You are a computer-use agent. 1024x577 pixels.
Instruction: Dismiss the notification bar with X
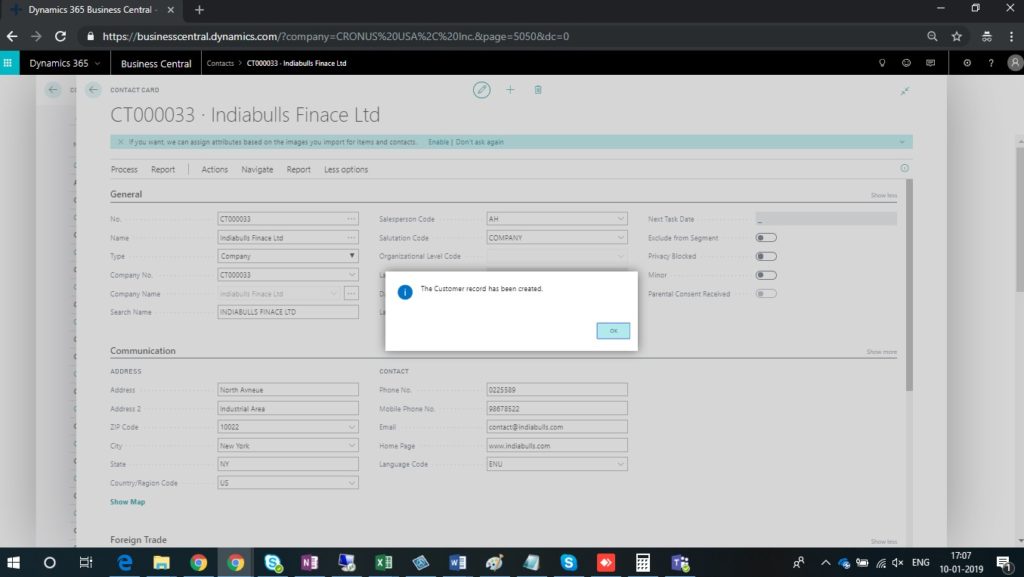coord(120,142)
